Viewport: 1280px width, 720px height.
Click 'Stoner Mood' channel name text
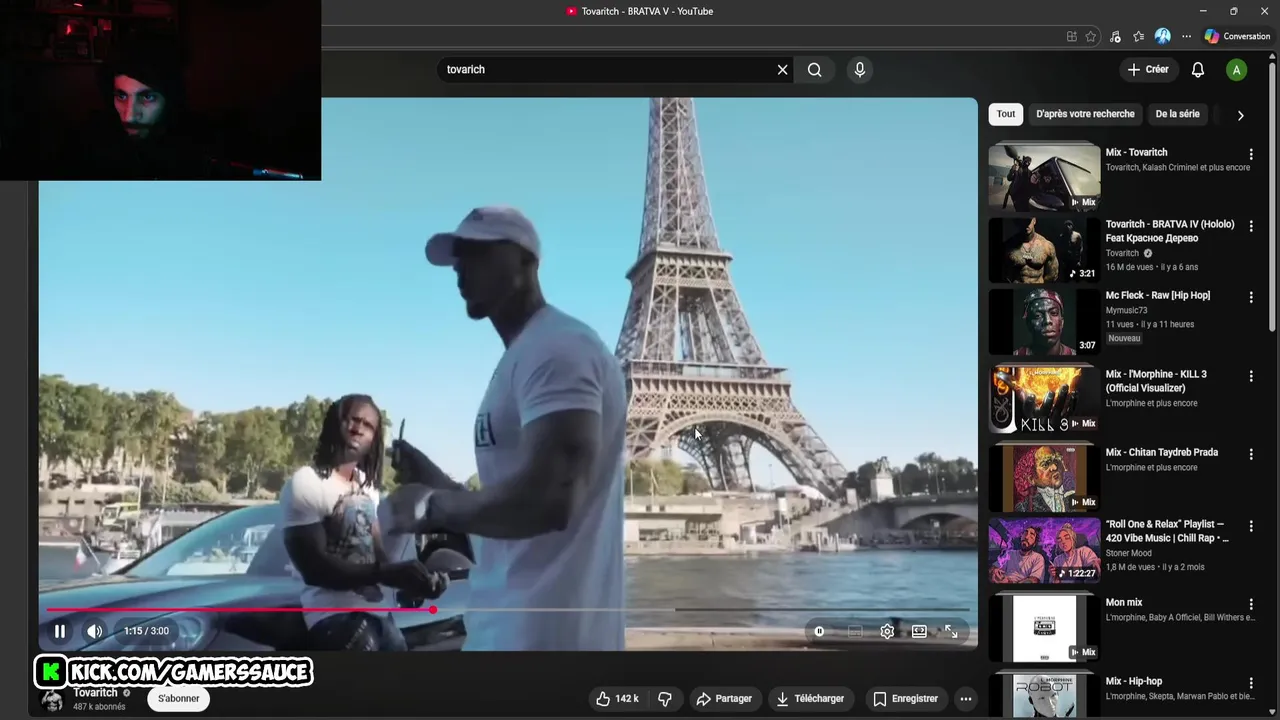pos(1129,553)
